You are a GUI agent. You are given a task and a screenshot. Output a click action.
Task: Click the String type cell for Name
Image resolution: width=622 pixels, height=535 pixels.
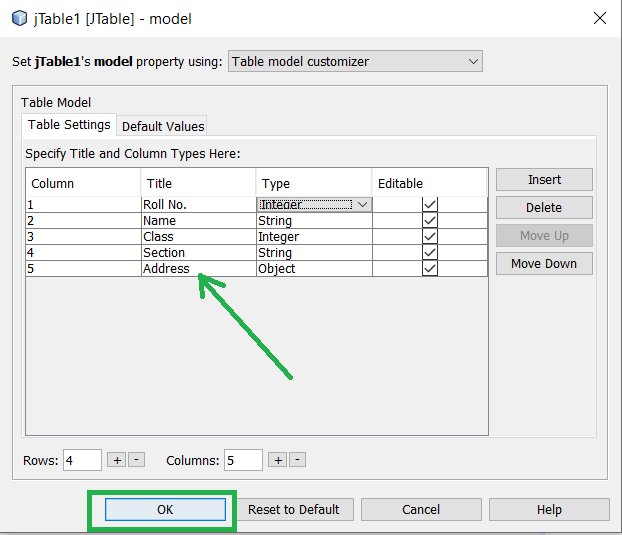coord(314,221)
